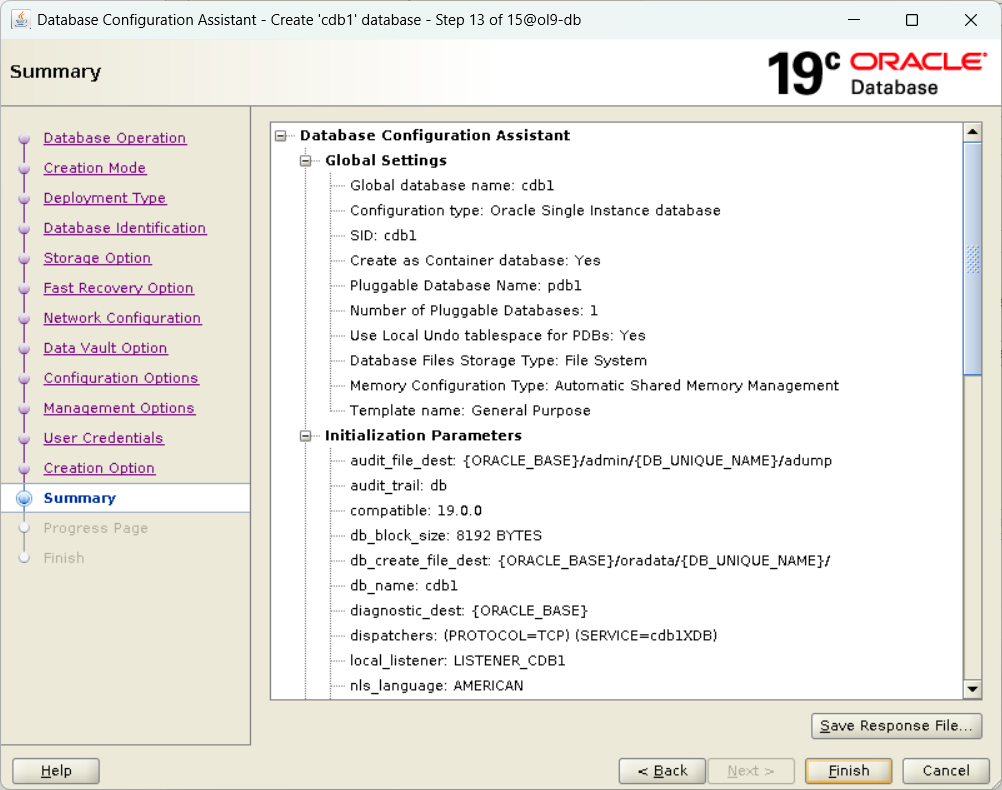Click the Java app icon in title bar
The width and height of the screenshot is (1002, 790).
[20, 20]
